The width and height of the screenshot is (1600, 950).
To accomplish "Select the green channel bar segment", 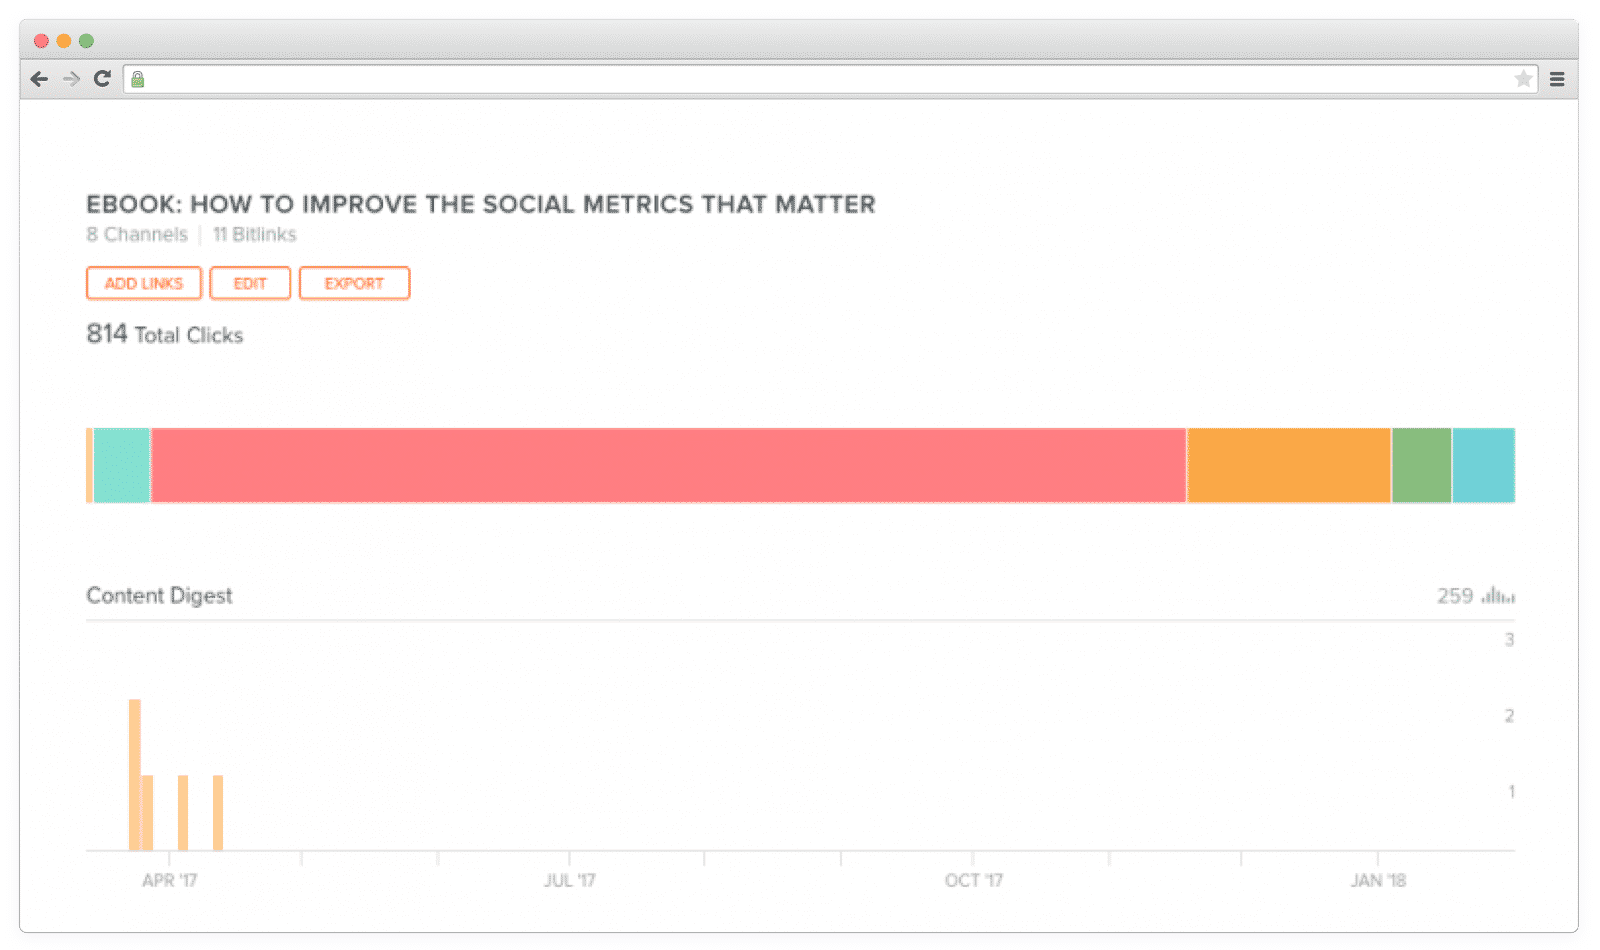I will 1421,465.
